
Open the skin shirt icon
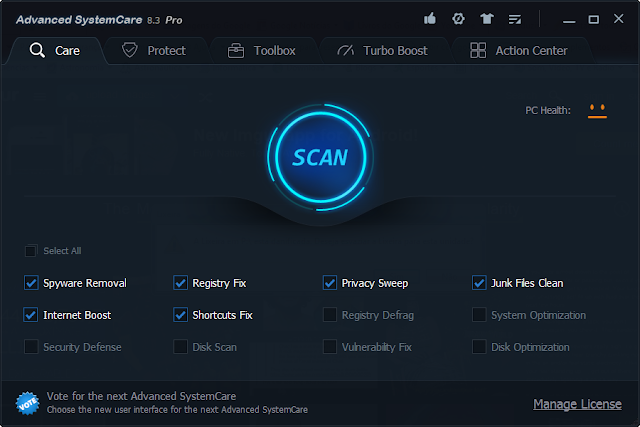(487, 19)
